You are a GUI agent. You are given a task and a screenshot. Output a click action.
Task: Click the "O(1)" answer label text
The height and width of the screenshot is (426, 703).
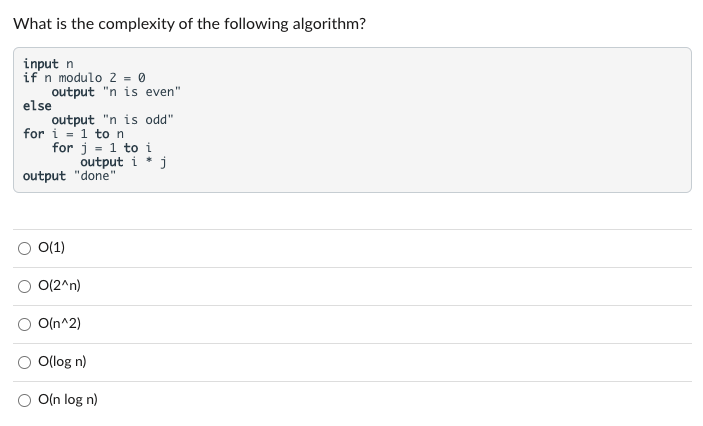(x=52, y=247)
